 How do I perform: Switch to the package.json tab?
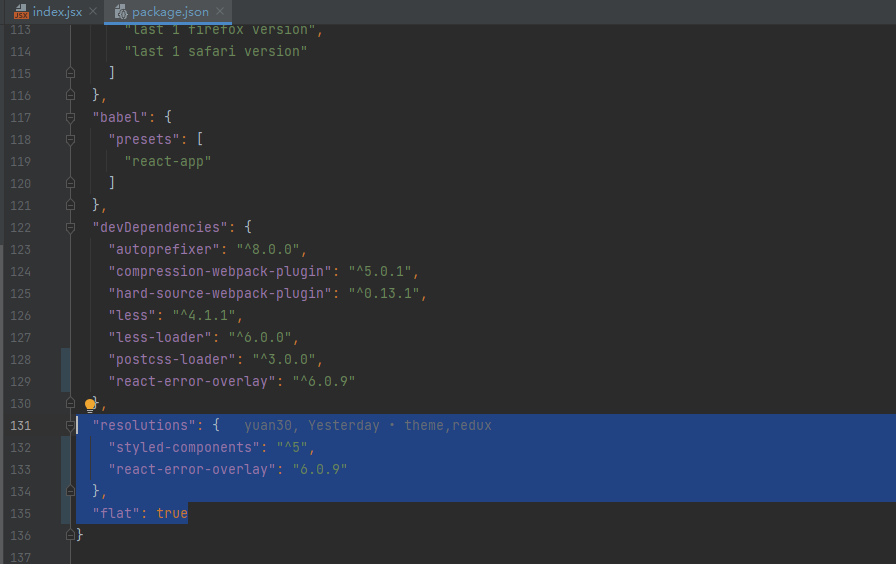(170, 11)
